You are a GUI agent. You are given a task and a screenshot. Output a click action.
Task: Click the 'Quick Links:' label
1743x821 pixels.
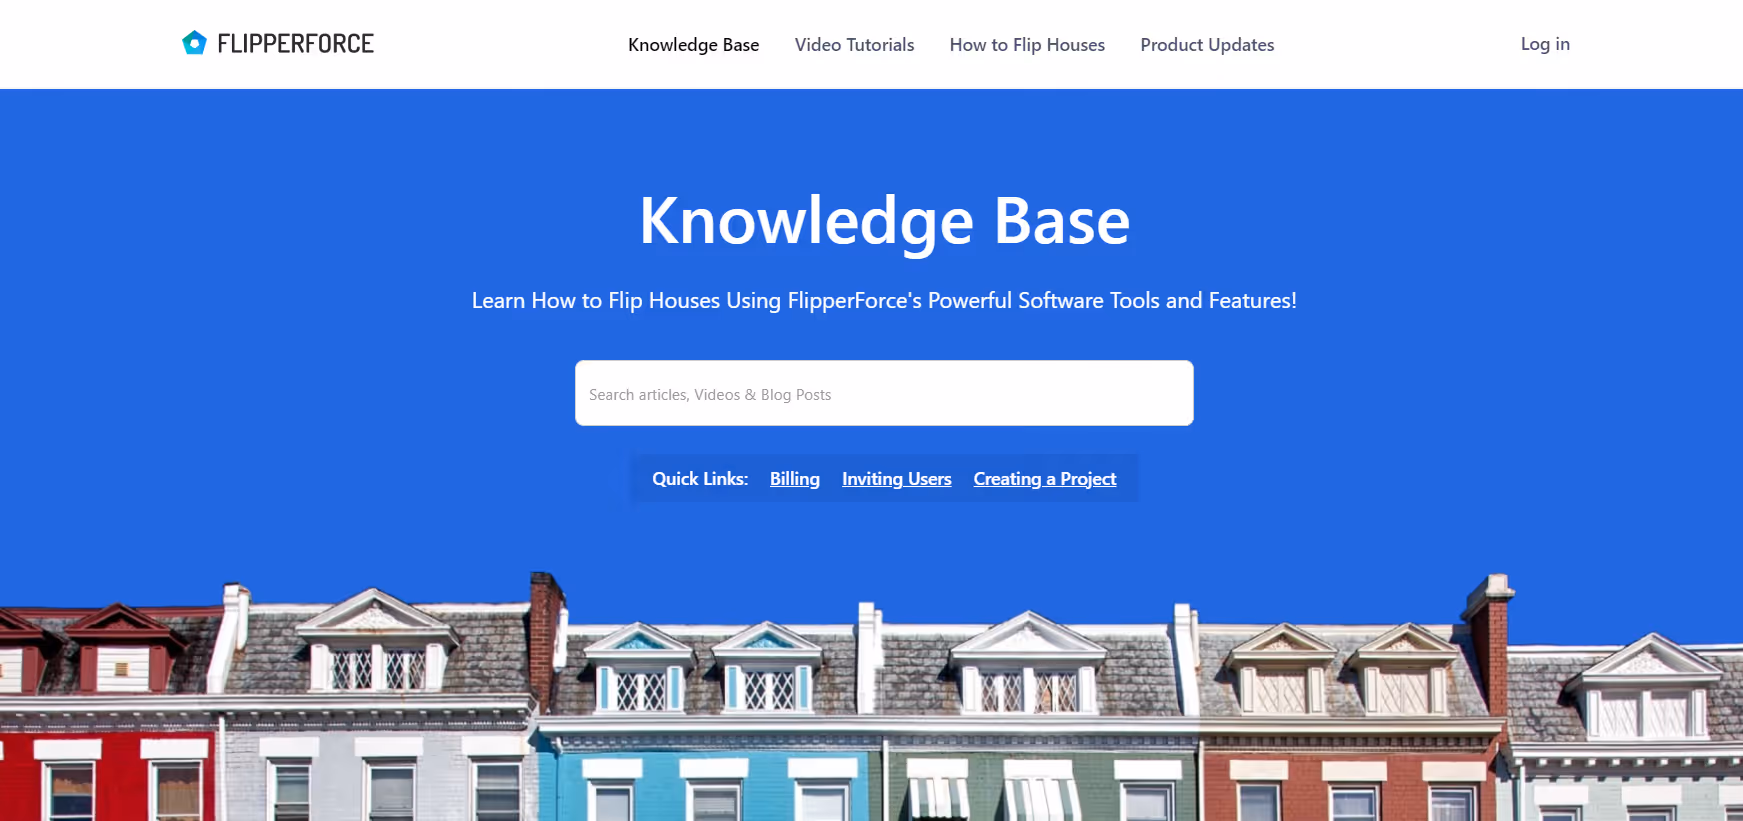click(x=700, y=479)
